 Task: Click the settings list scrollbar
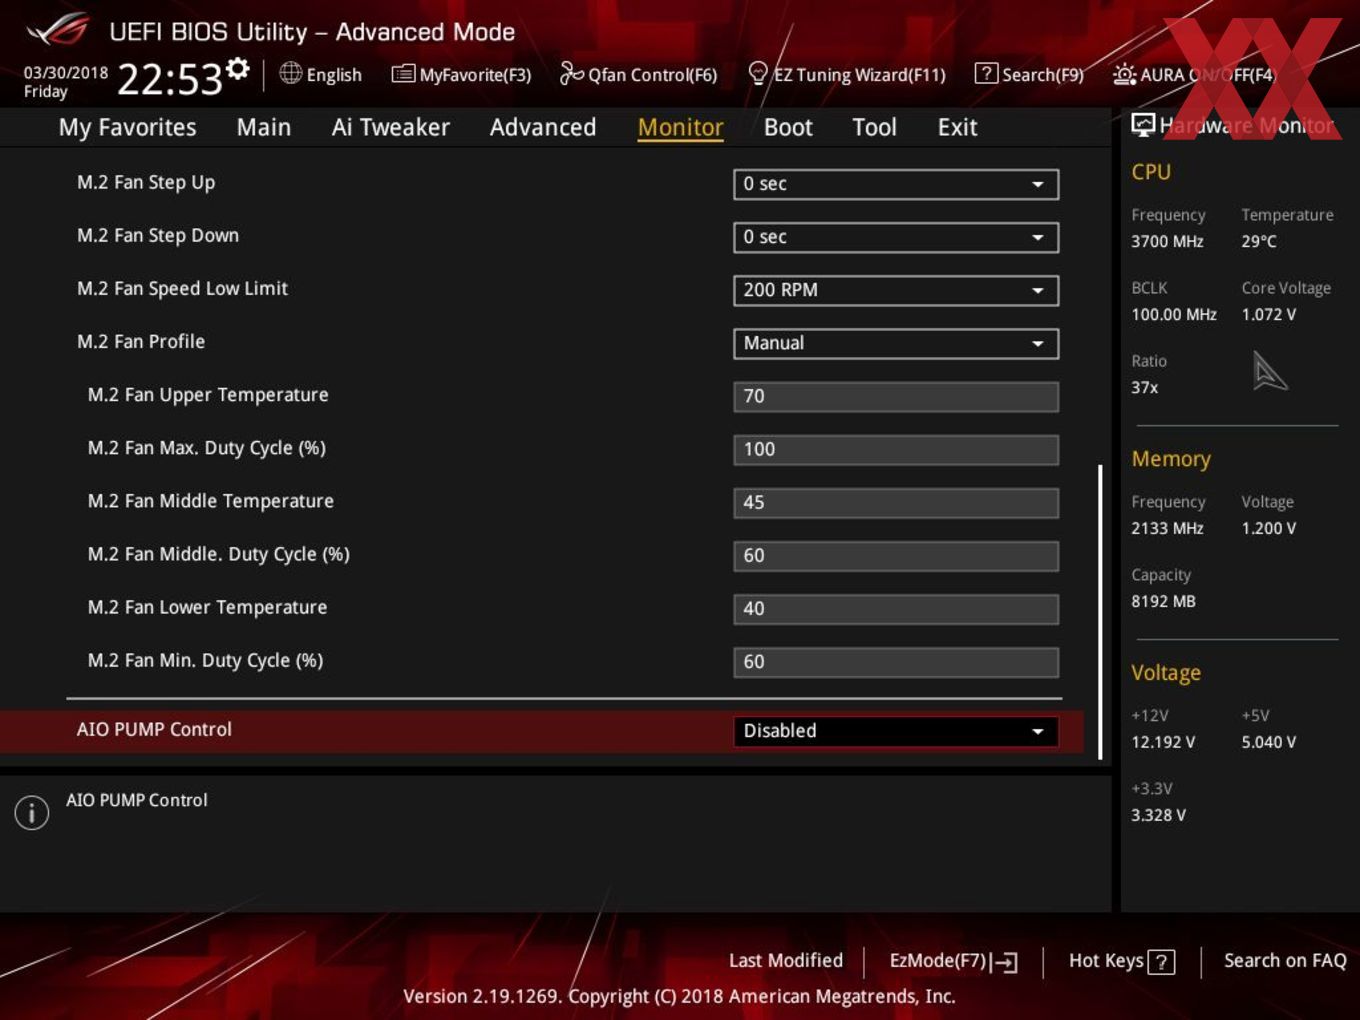pos(1100,612)
